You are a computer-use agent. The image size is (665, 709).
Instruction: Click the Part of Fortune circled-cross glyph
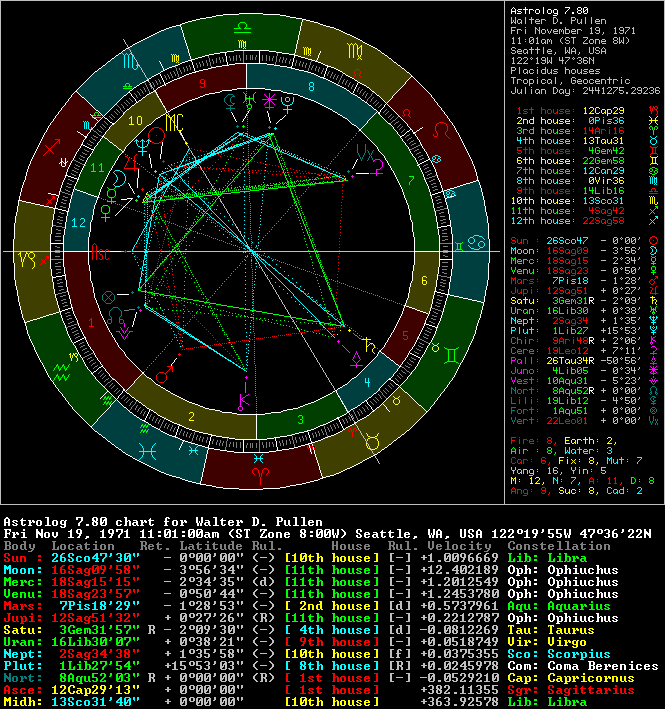point(108,297)
